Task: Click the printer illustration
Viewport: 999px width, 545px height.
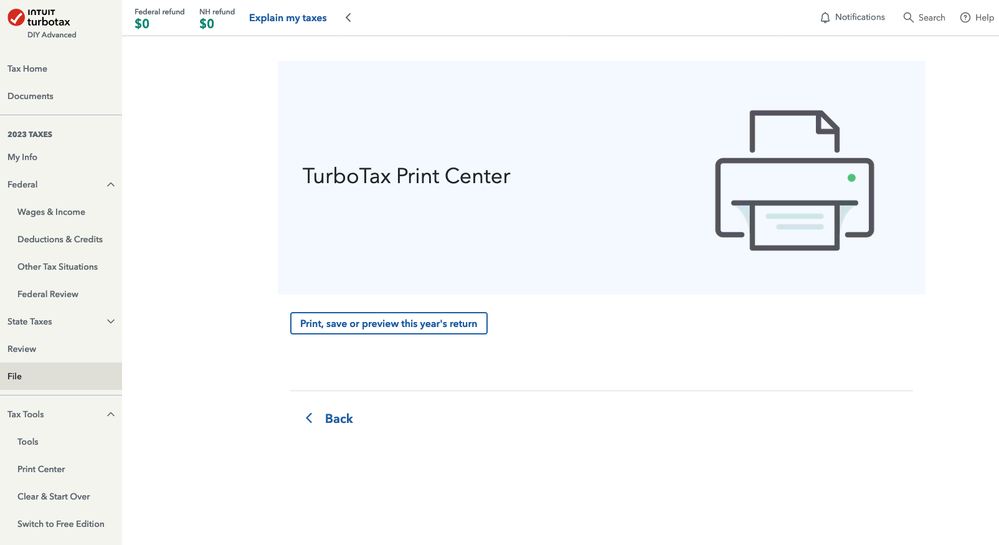Action: pyautogui.click(x=794, y=180)
